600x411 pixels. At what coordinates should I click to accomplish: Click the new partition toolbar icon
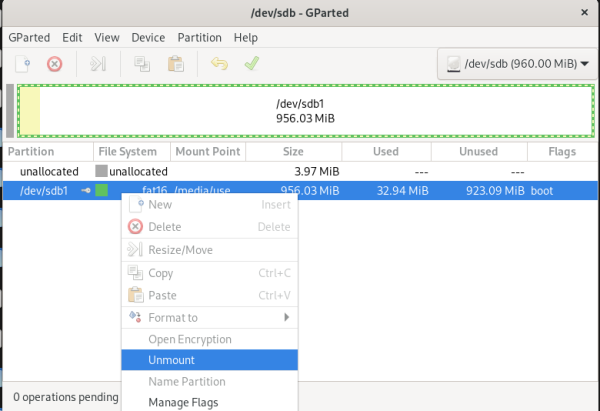coord(22,64)
